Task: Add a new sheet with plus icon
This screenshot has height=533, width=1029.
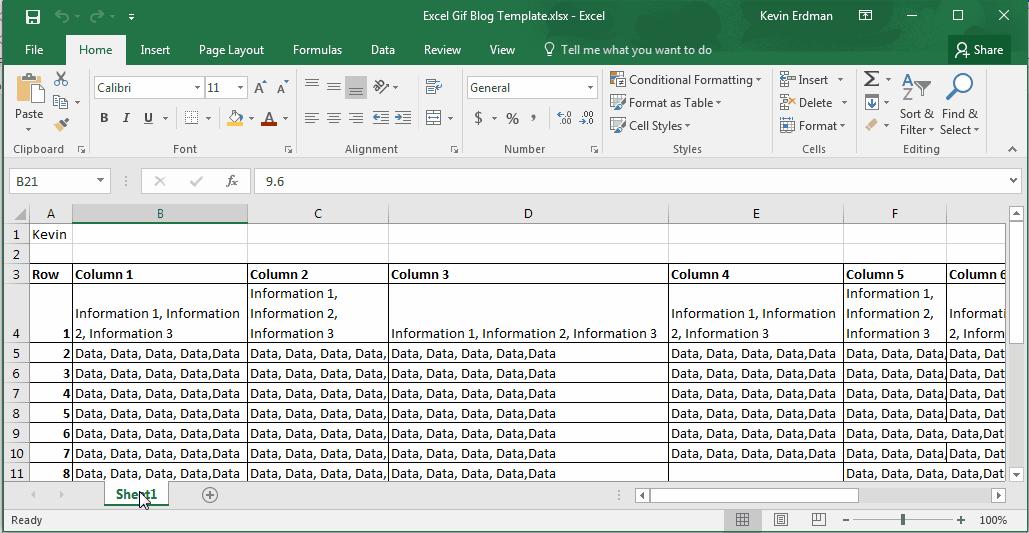Action: point(210,495)
